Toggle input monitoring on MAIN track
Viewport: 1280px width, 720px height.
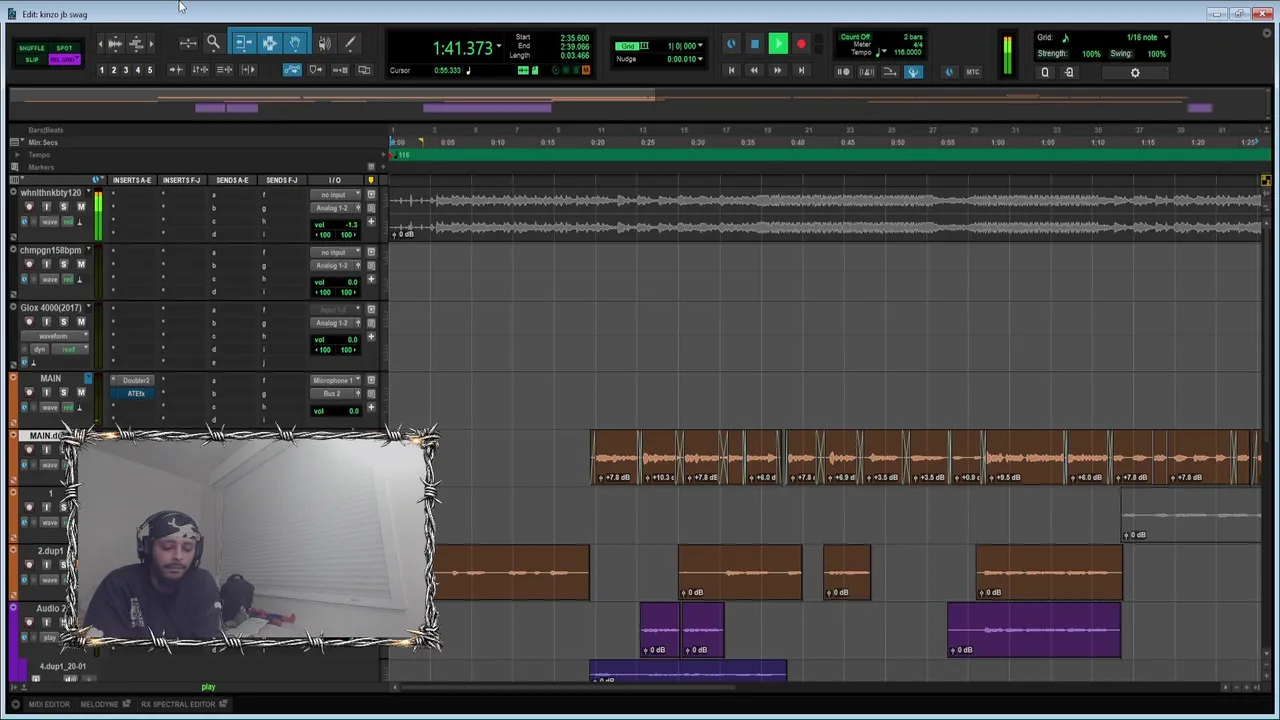tap(46, 393)
